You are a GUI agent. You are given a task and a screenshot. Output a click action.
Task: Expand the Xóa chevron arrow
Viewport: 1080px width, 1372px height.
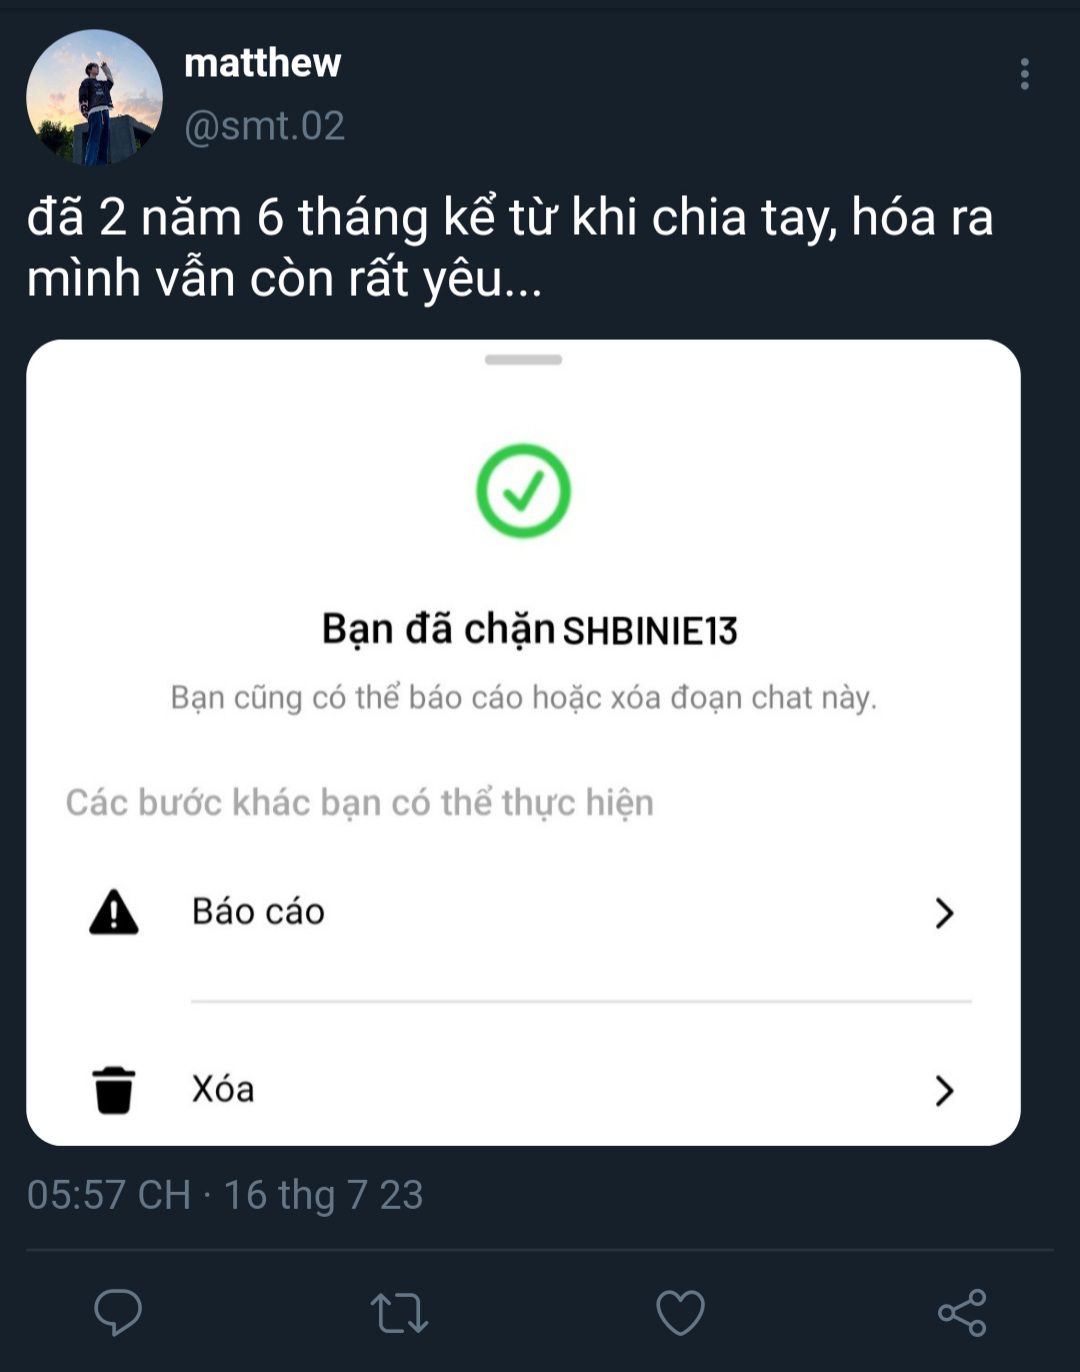(944, 1090)
